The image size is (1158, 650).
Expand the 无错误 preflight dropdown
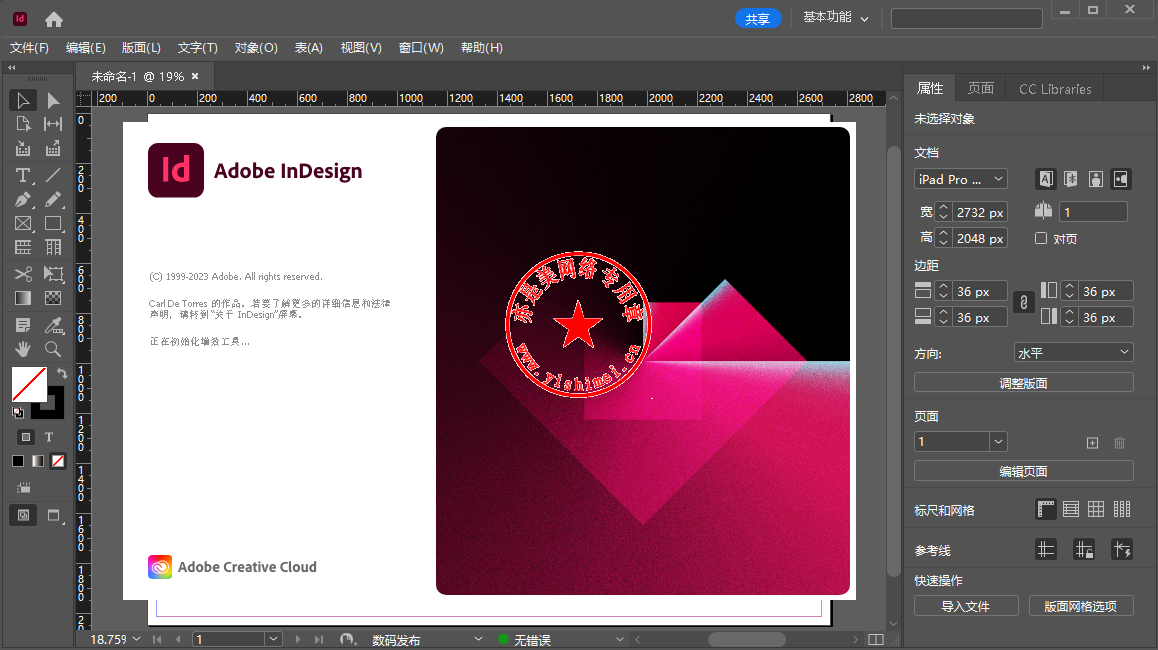[x=619, y=640]
